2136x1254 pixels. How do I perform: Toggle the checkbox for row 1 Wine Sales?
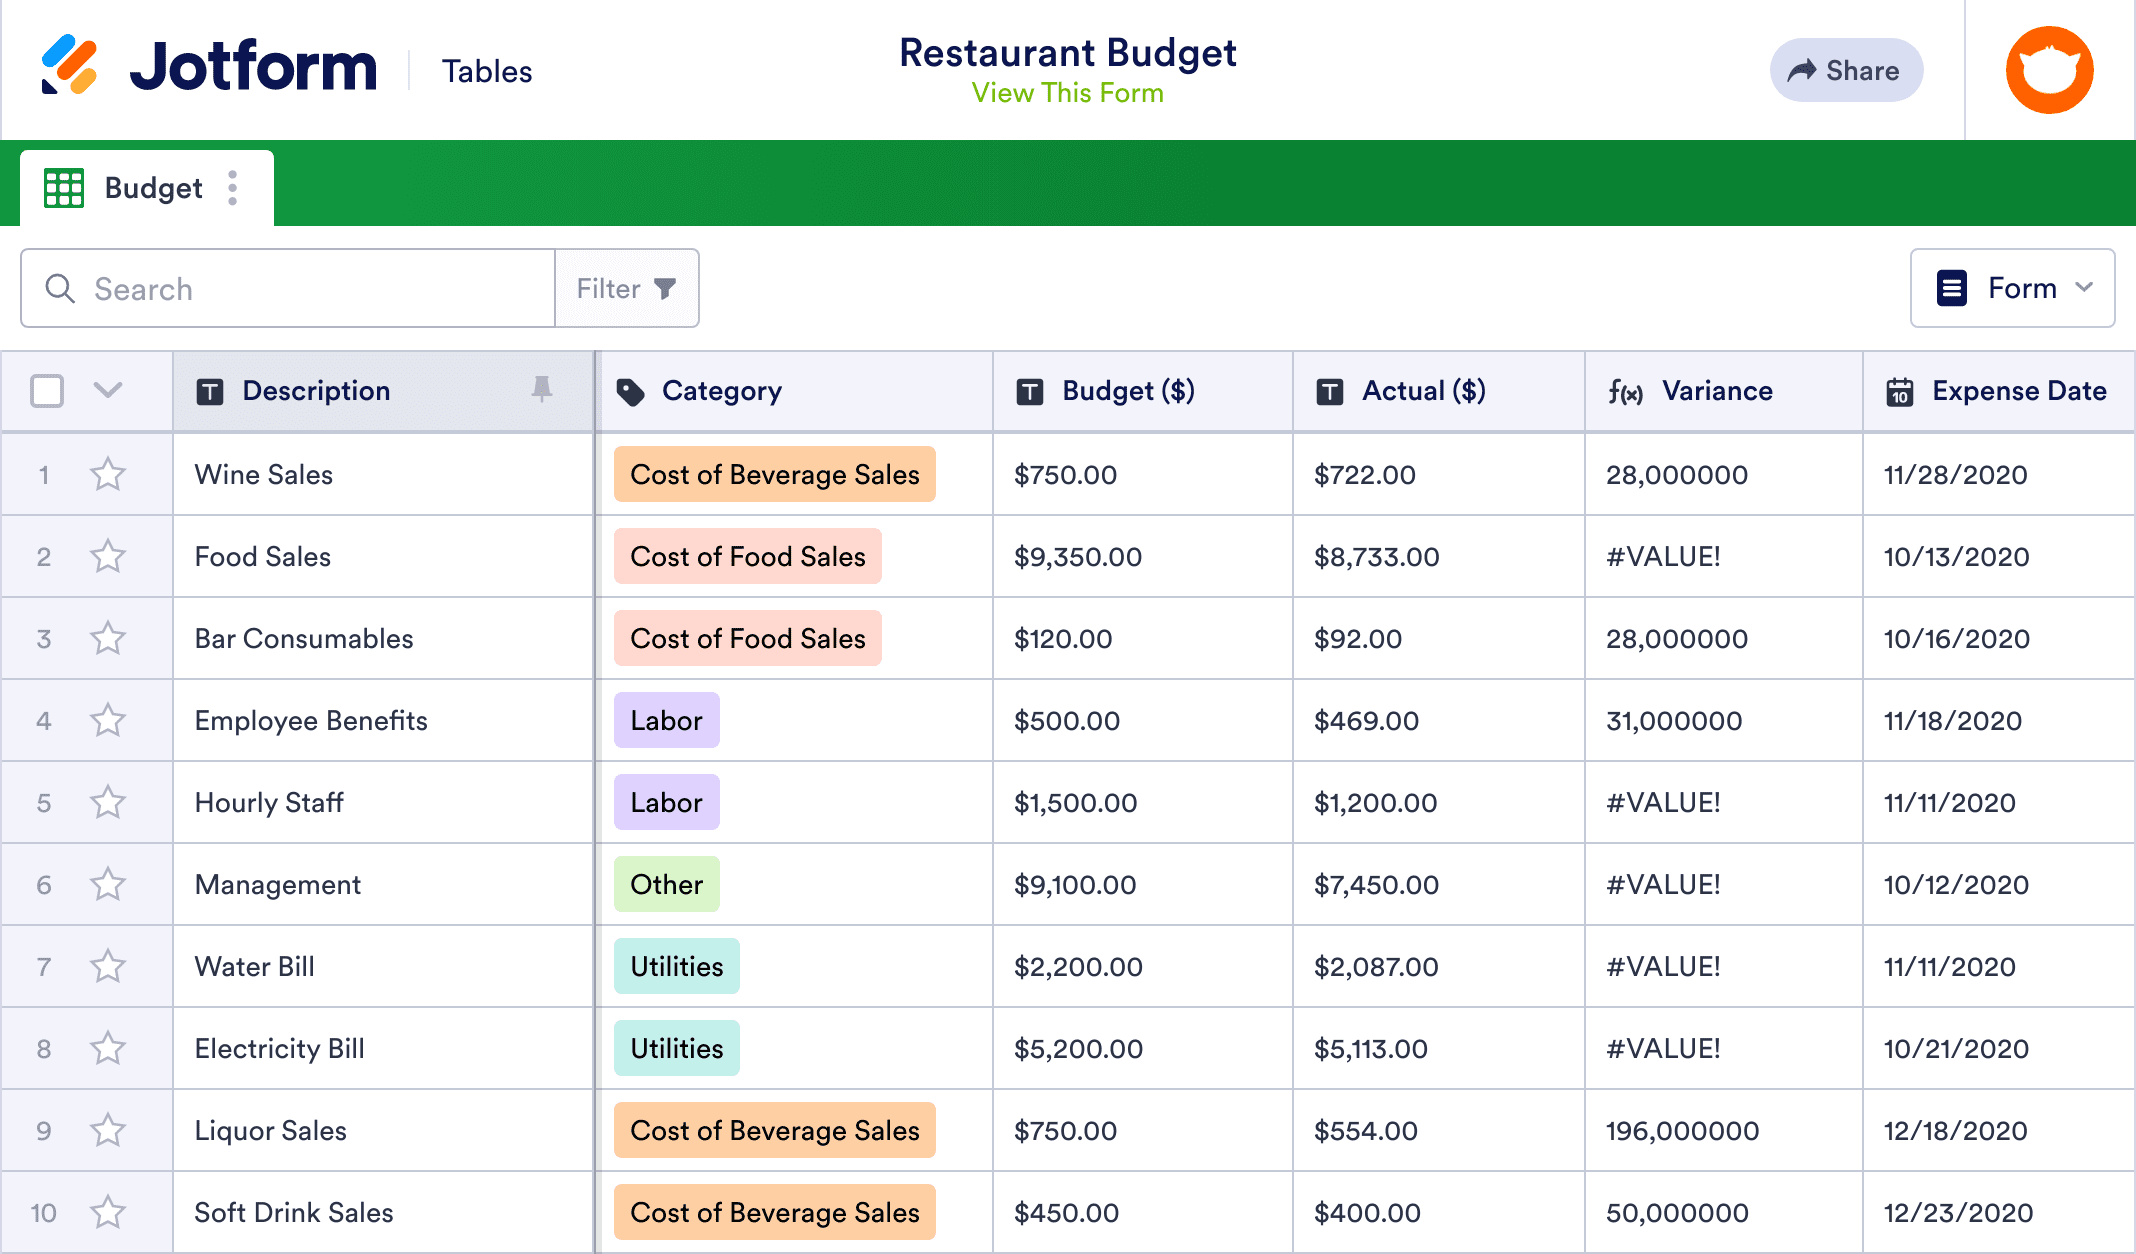tap(45, 475)
